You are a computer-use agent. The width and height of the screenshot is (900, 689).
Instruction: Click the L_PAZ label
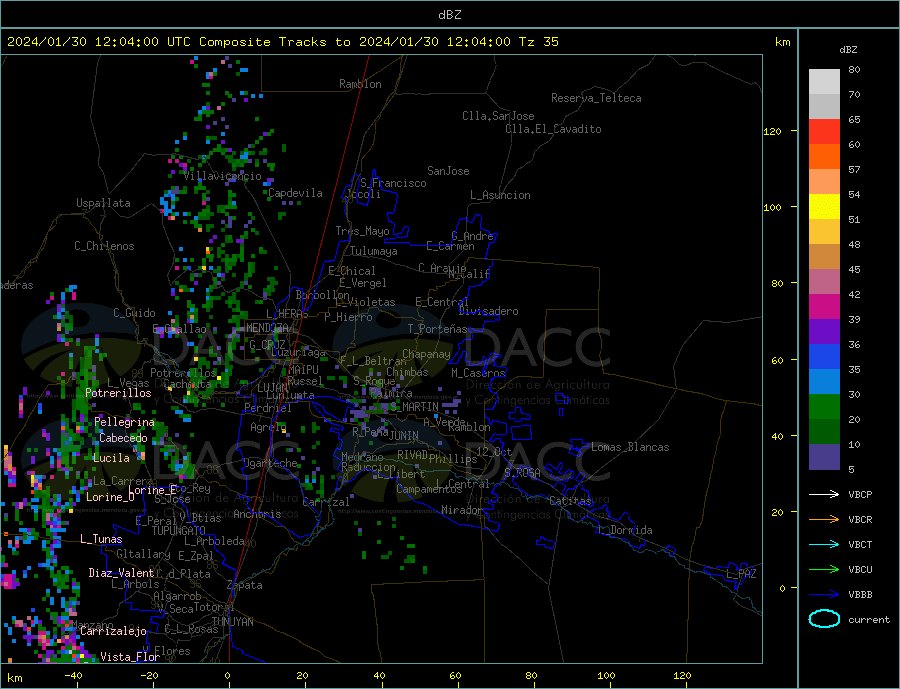[x=741, y=574]
